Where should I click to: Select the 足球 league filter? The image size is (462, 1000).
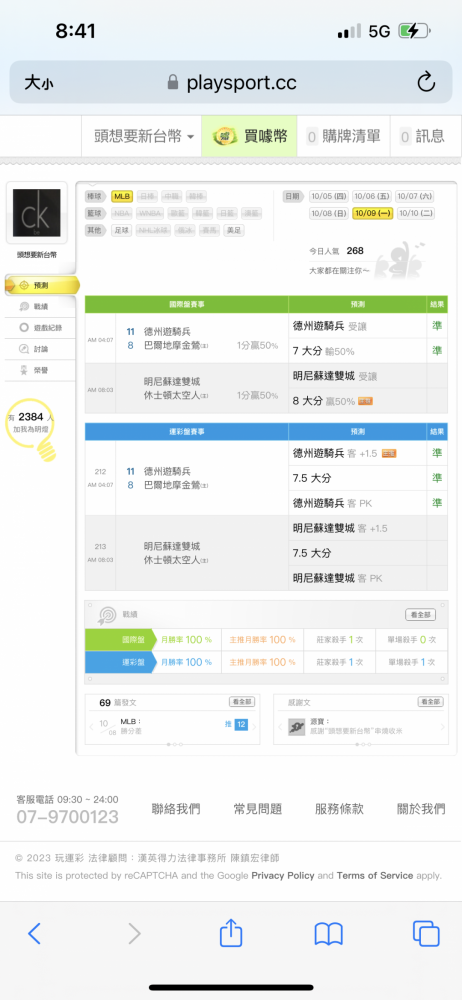pos(122,230)
